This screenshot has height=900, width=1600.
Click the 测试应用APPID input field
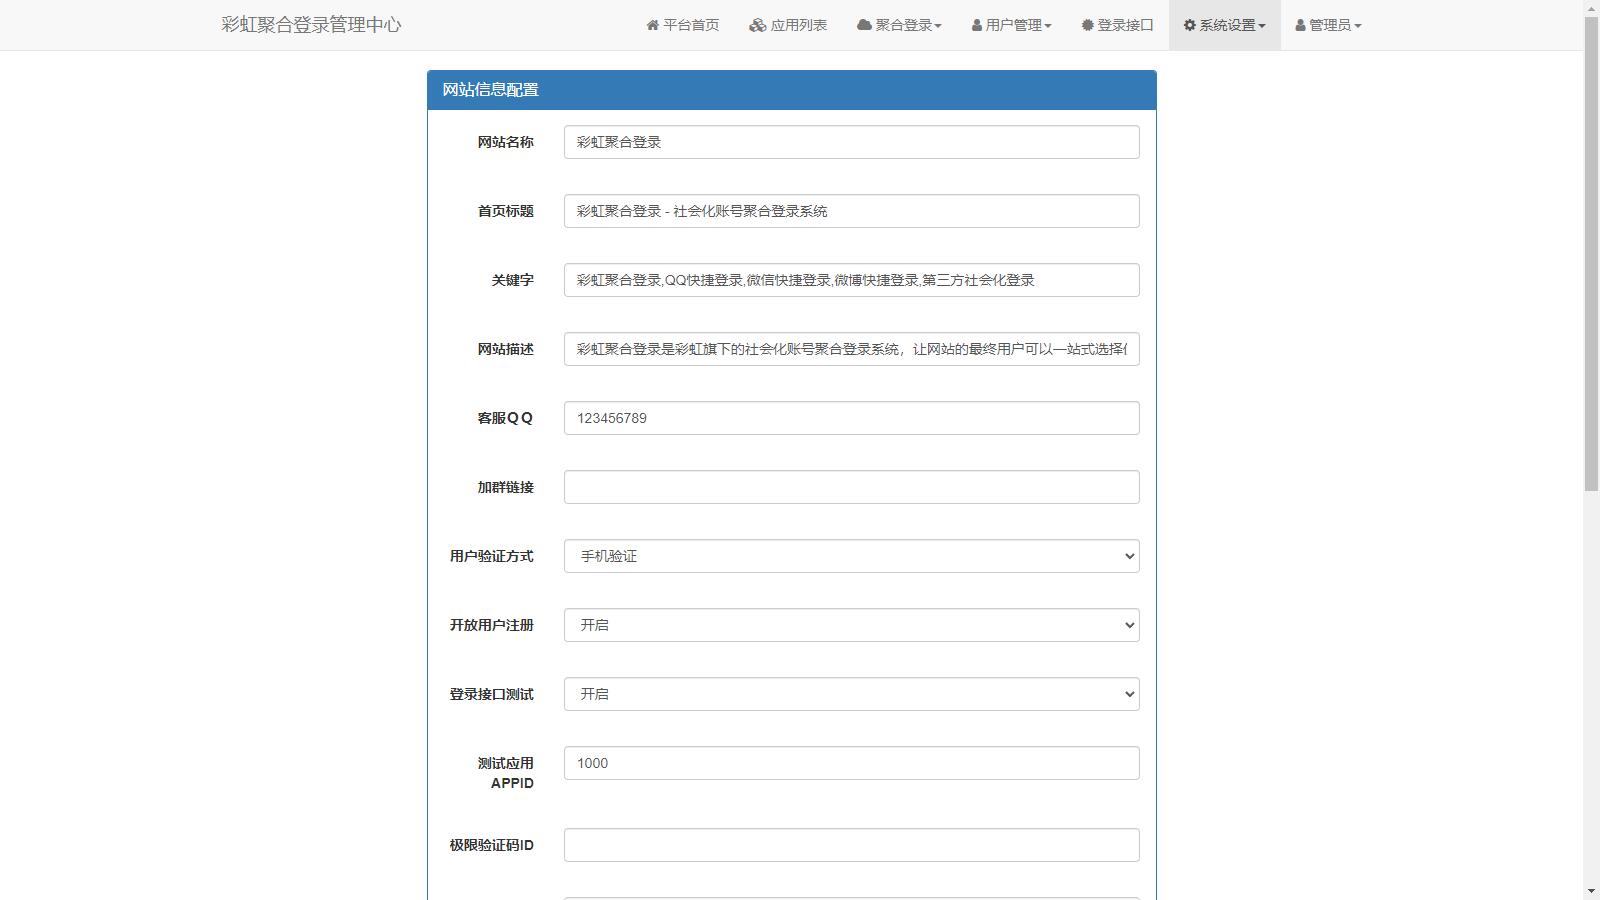point(851,763)
